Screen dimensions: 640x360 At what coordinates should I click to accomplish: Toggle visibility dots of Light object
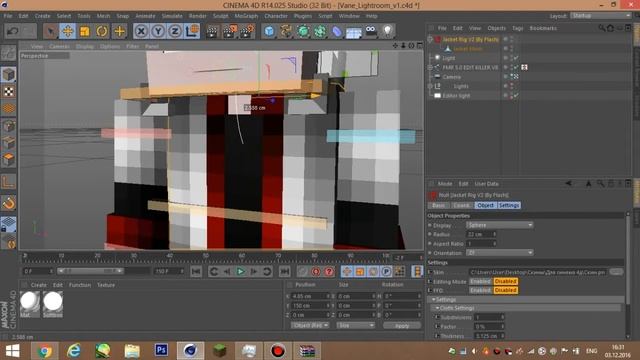511,58
